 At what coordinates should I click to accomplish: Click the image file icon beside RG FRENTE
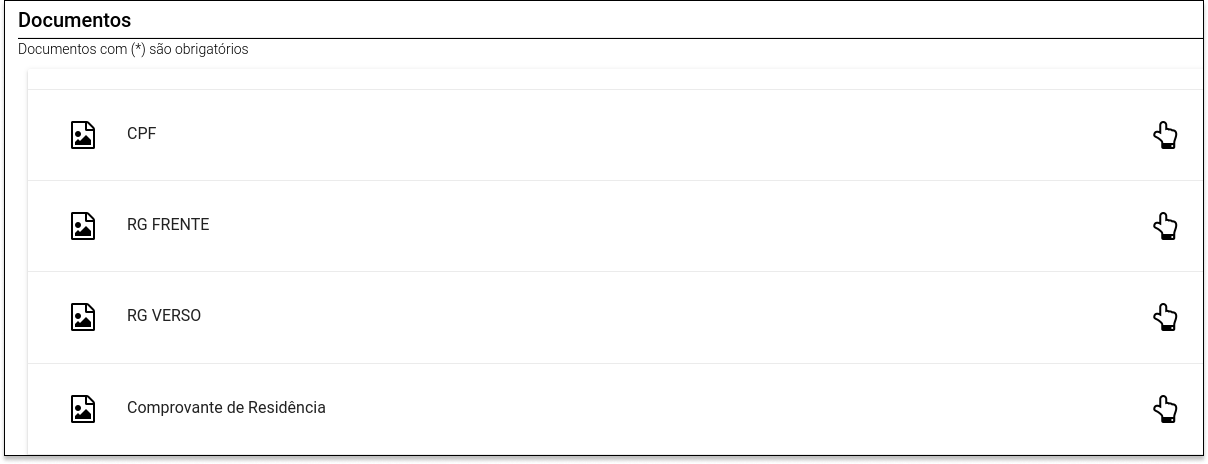click(83, 226)
